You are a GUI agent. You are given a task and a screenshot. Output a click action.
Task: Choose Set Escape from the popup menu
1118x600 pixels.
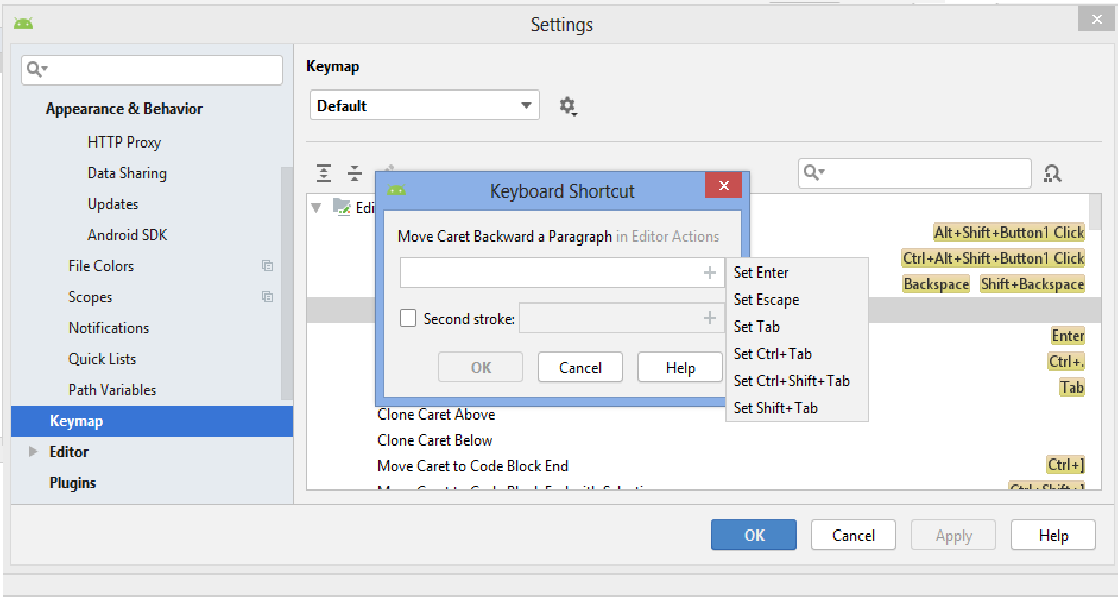click(x=766, y=300)
